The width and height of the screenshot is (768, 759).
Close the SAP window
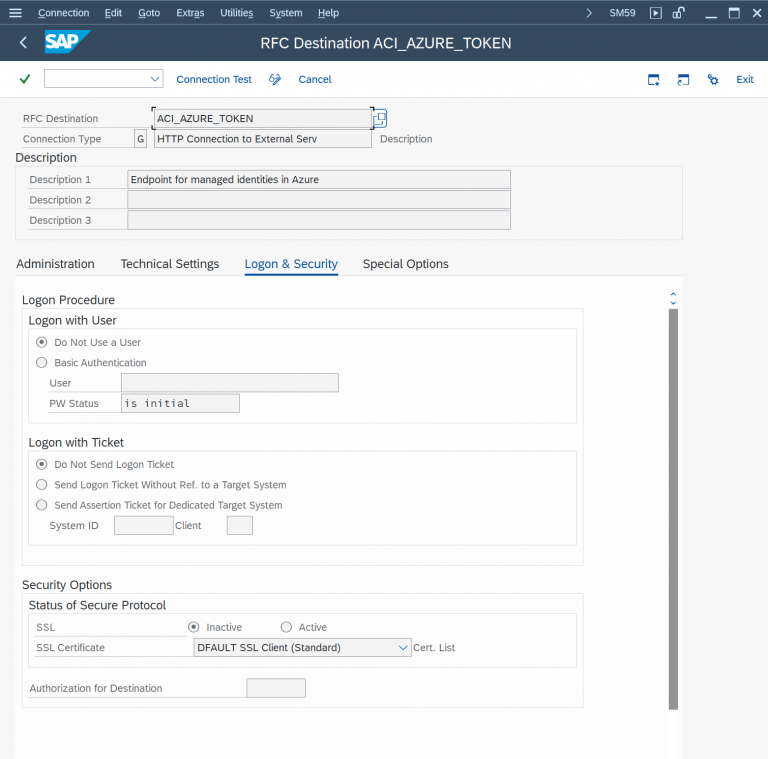point(757,13)
